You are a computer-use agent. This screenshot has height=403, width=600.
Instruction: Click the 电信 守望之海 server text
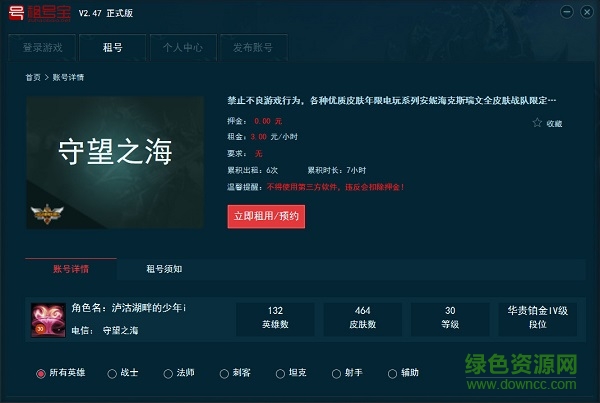click(105, 330)
